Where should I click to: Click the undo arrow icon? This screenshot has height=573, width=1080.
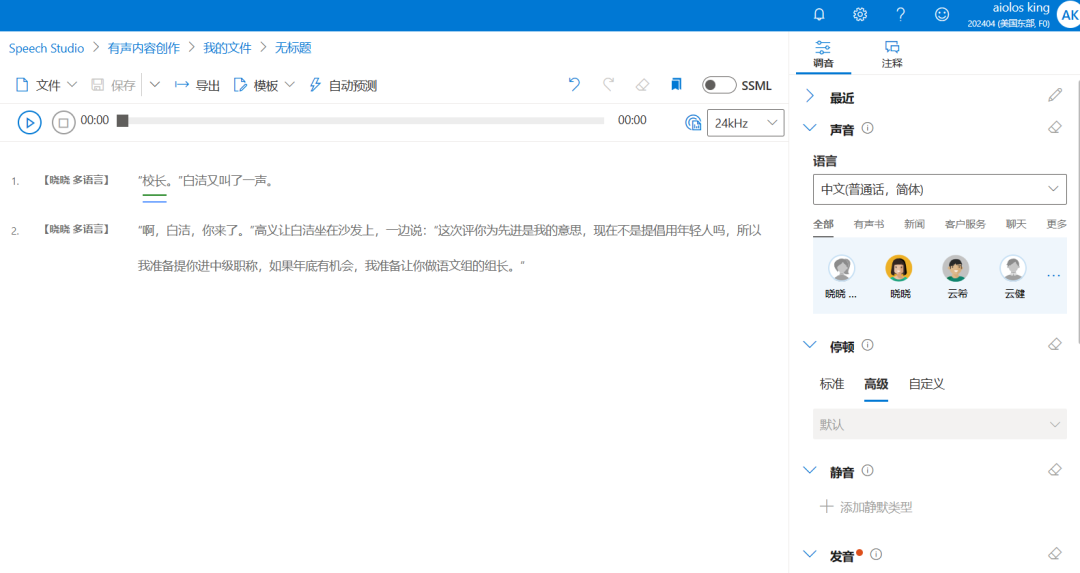pyautogui.click(x=574, y=85)
